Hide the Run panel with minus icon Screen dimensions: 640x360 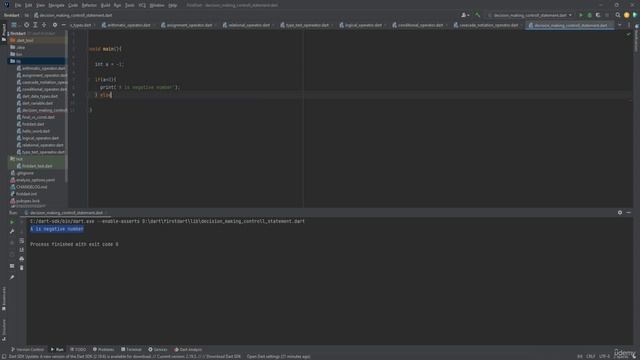[629, 213]
